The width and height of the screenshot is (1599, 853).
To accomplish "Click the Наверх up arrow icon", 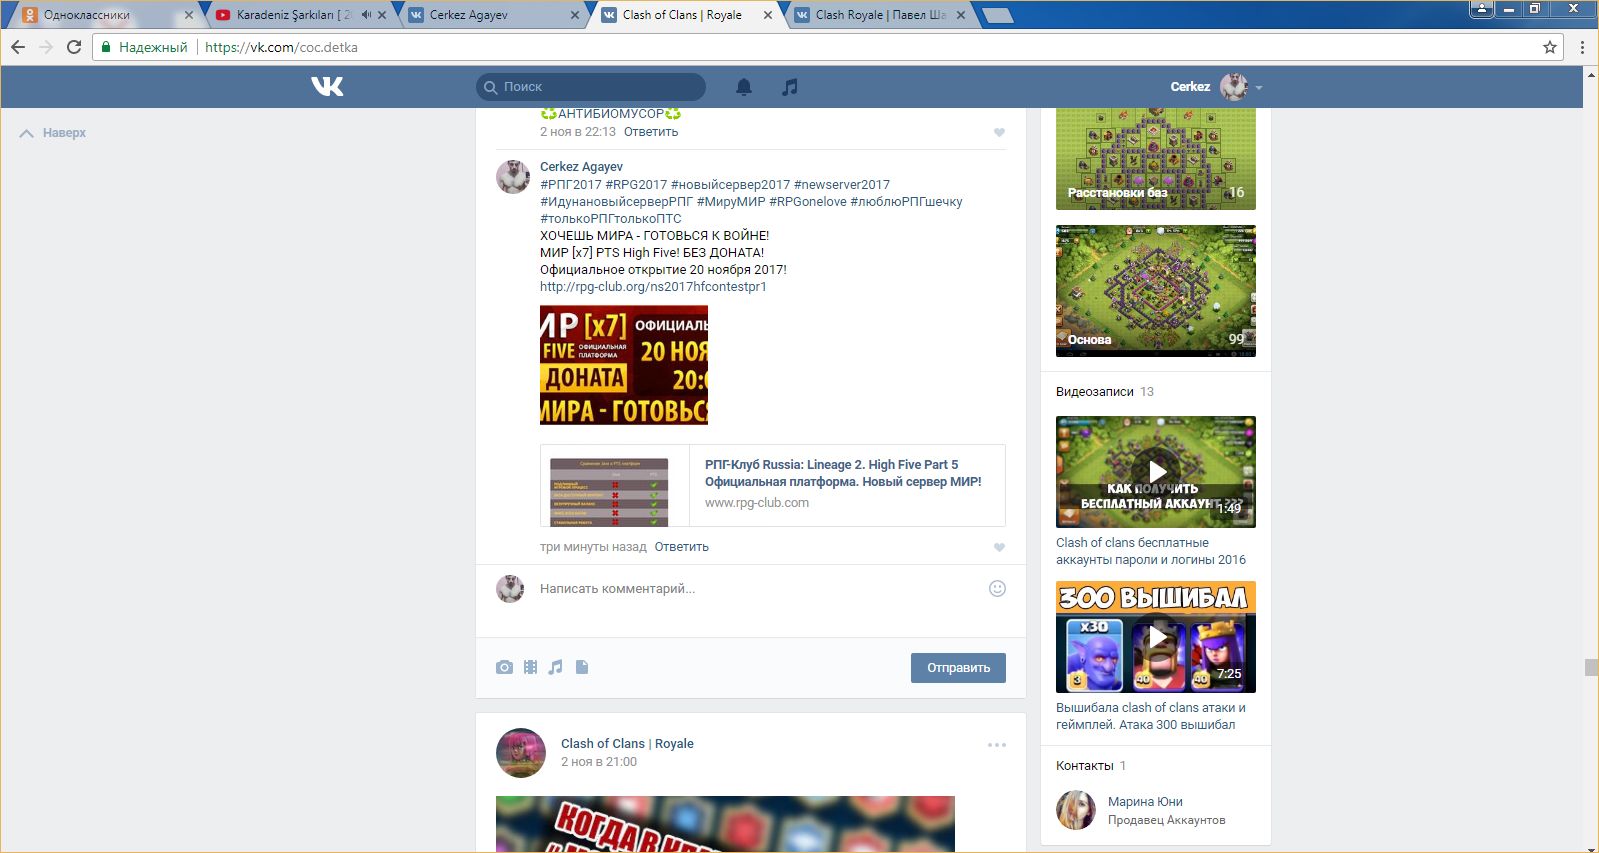I will [x=27, y=133].
